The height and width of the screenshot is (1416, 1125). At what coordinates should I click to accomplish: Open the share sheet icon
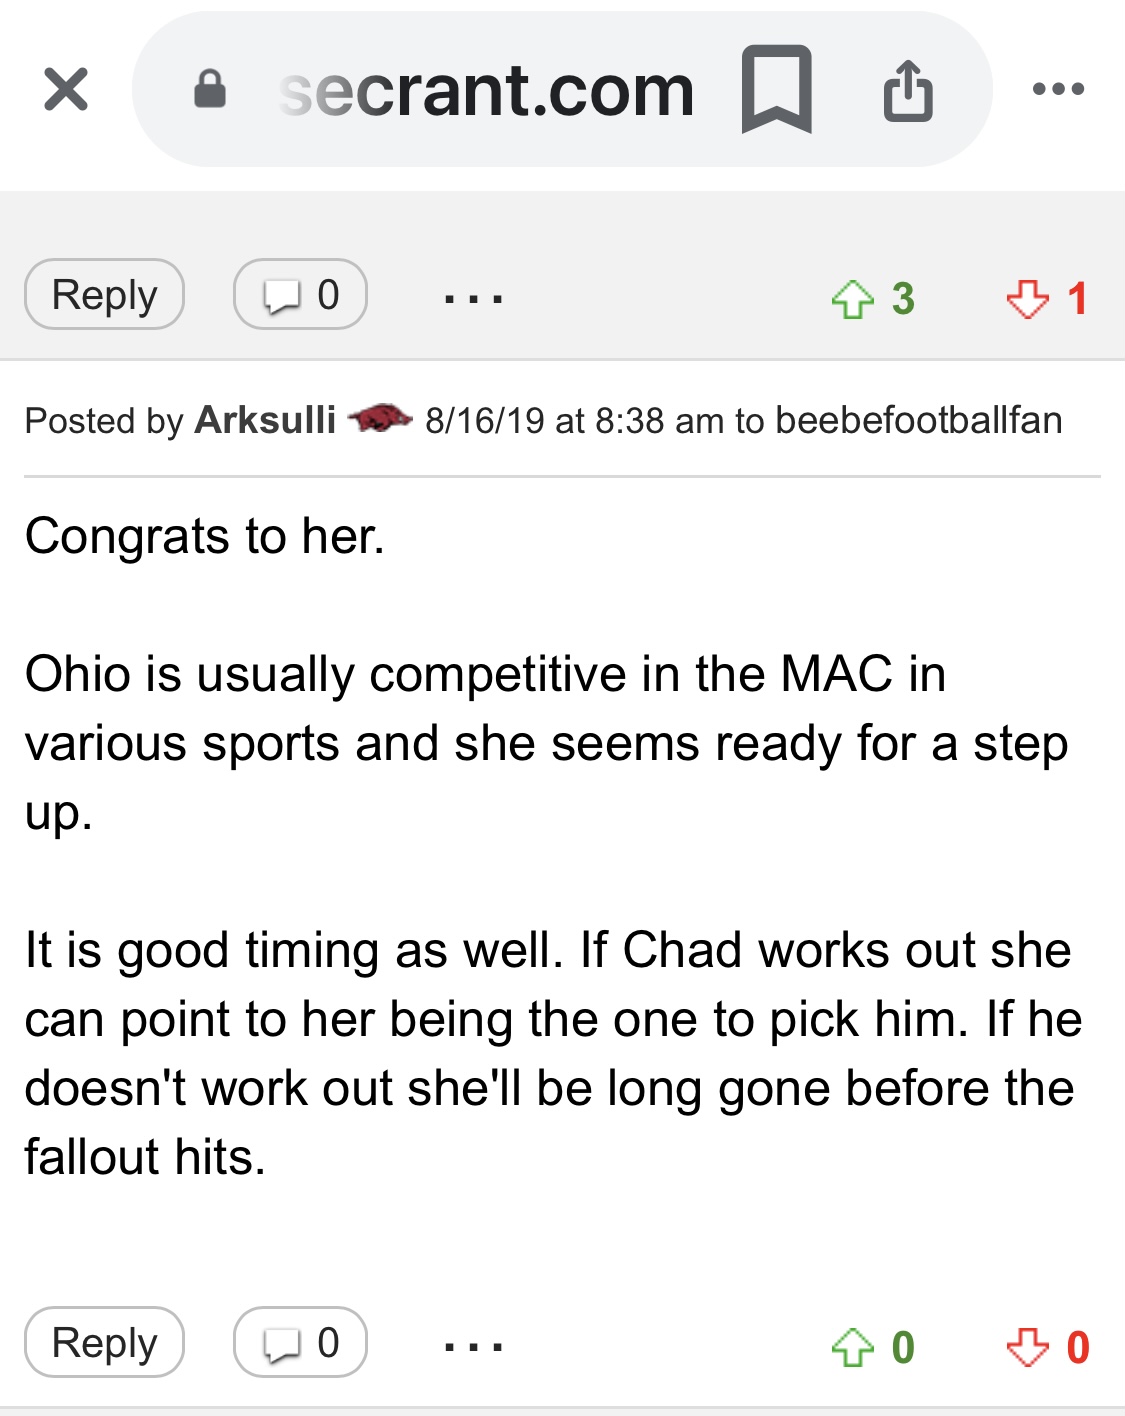(x=907, y=91)
